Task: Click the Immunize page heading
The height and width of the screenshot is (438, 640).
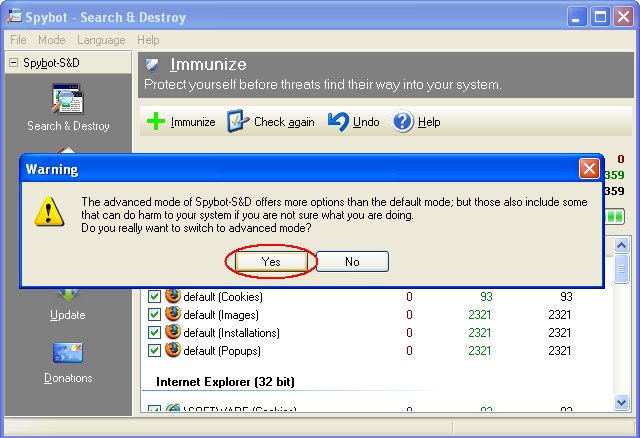Action: click(208, 64)
